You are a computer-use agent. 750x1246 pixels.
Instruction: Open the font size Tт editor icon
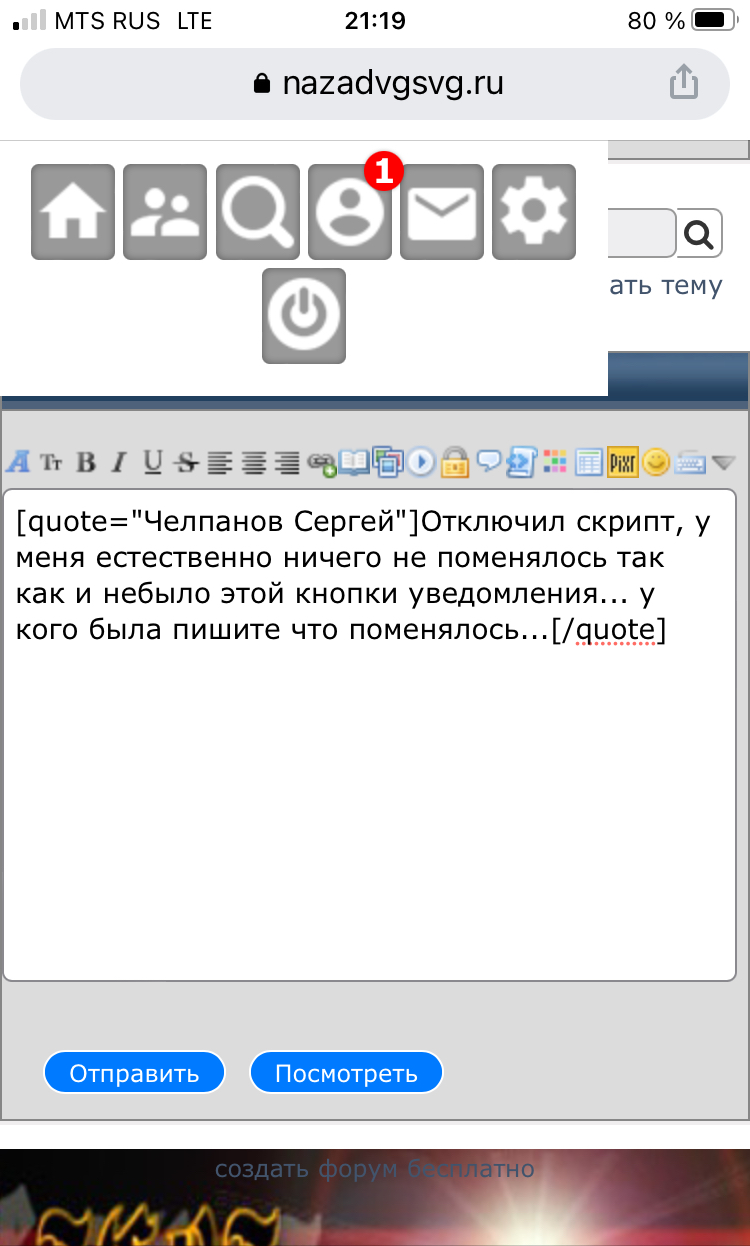coord(52,462)
